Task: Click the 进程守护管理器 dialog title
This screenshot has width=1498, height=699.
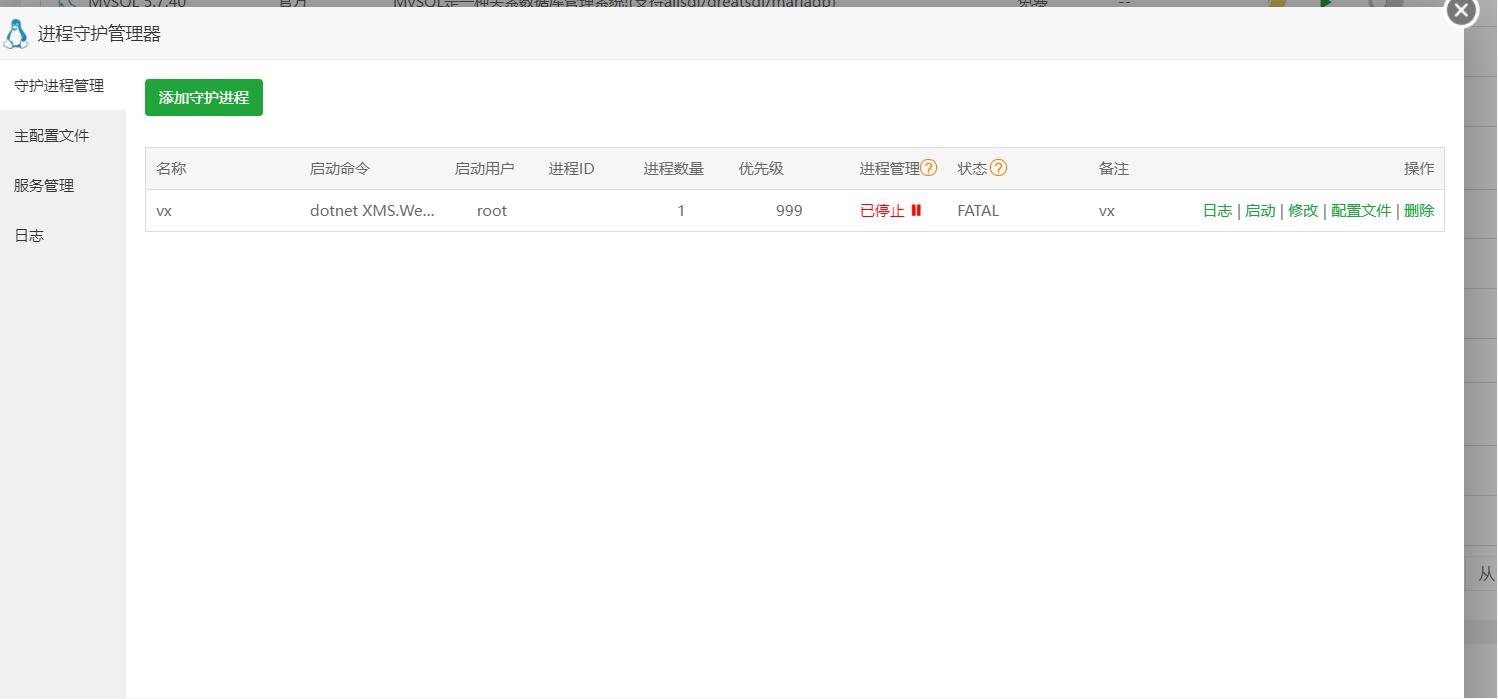Action: (x=99, y=34)
